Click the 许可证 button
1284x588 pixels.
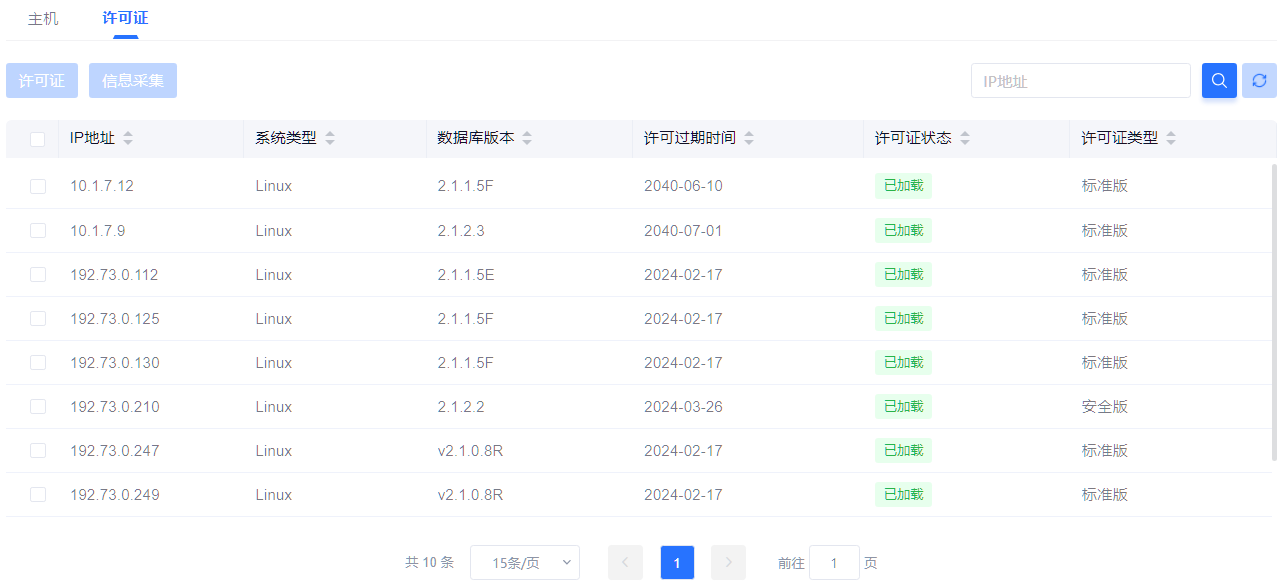42,81
